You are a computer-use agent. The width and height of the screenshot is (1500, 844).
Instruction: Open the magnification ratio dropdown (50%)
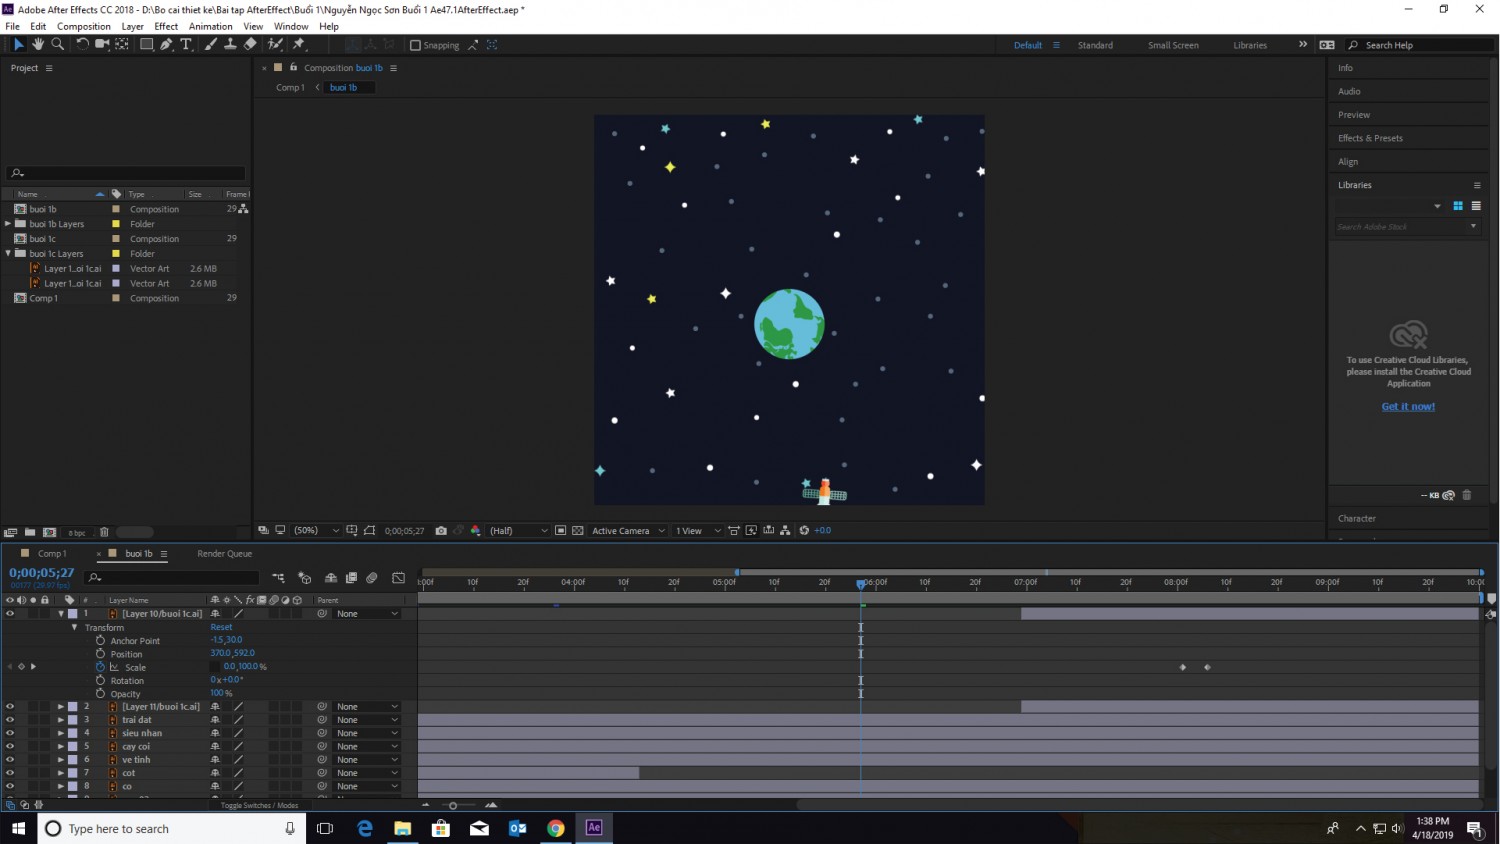316,531
